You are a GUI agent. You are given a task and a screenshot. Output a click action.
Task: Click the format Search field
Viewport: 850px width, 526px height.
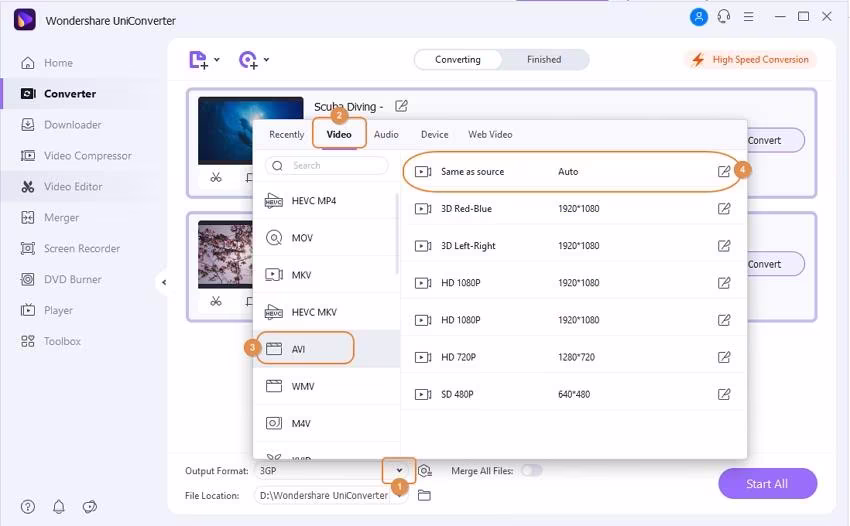point(327,165)
